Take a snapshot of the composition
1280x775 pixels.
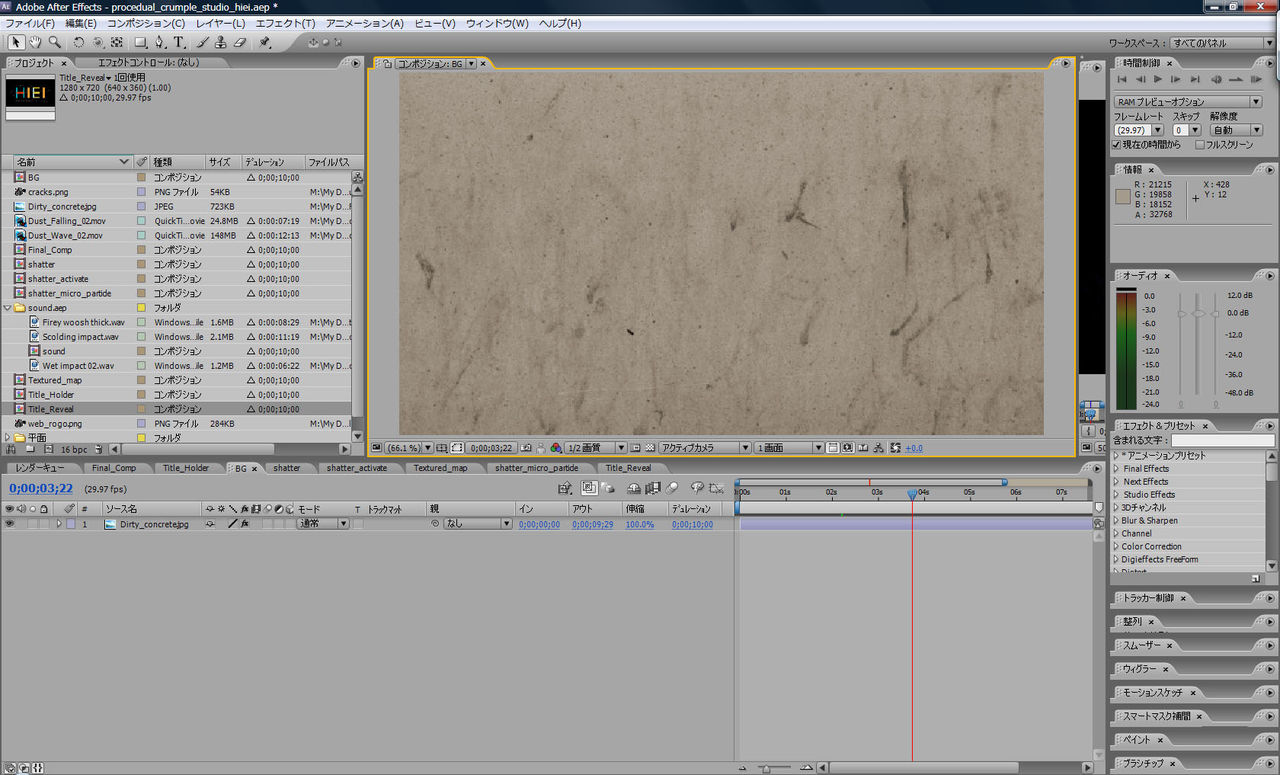click(525, 448)
